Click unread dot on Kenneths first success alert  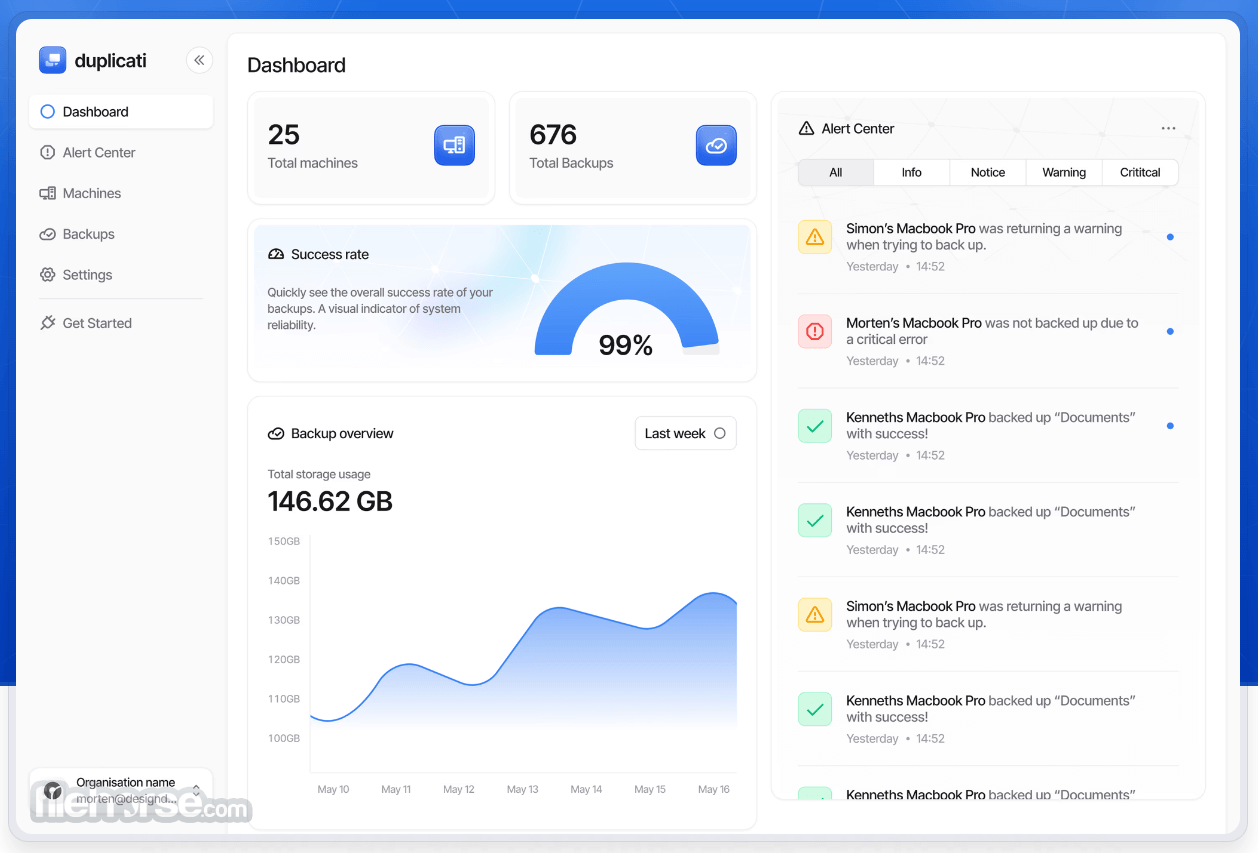(1170, 426)
